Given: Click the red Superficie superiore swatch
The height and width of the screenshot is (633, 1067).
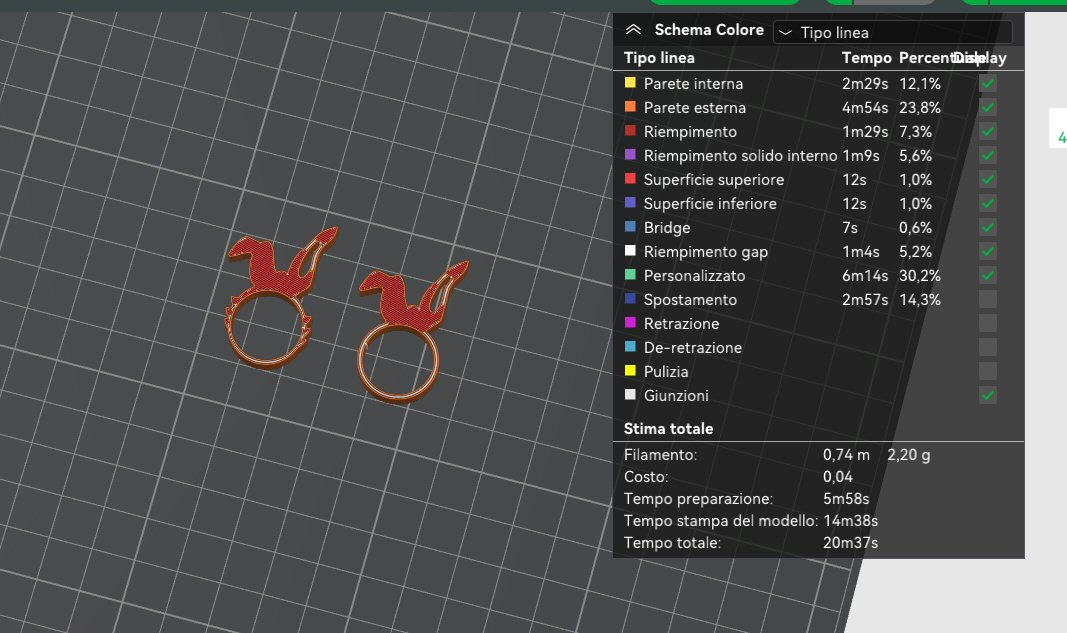Looking at the screenshot, I should (630, 178).
